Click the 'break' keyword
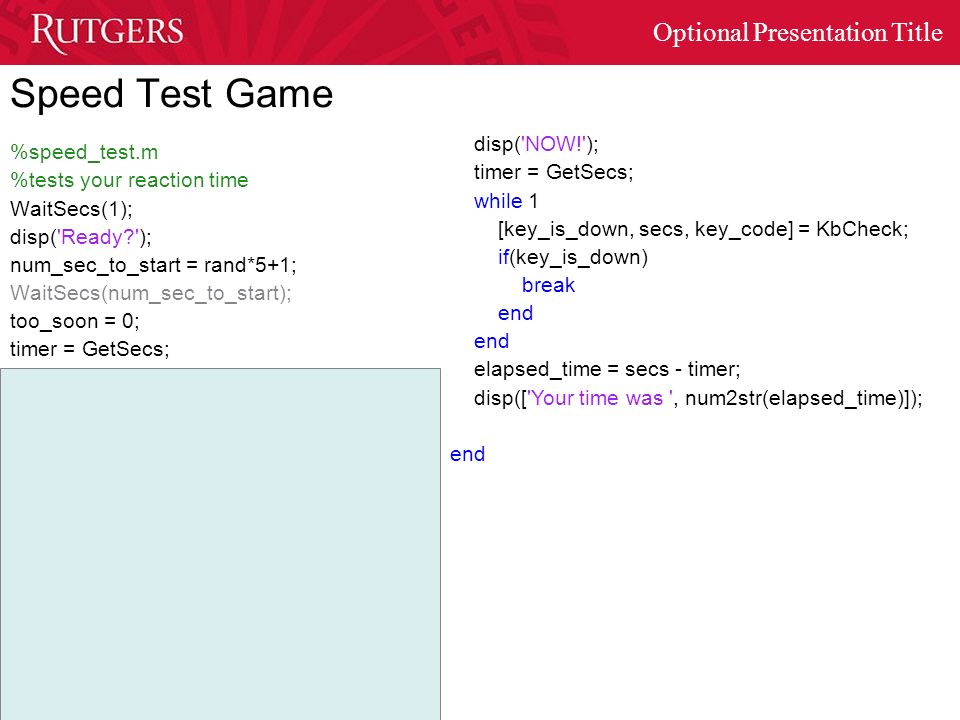The height and width of the screenshot is (720, 960). (x=548, y=285)
